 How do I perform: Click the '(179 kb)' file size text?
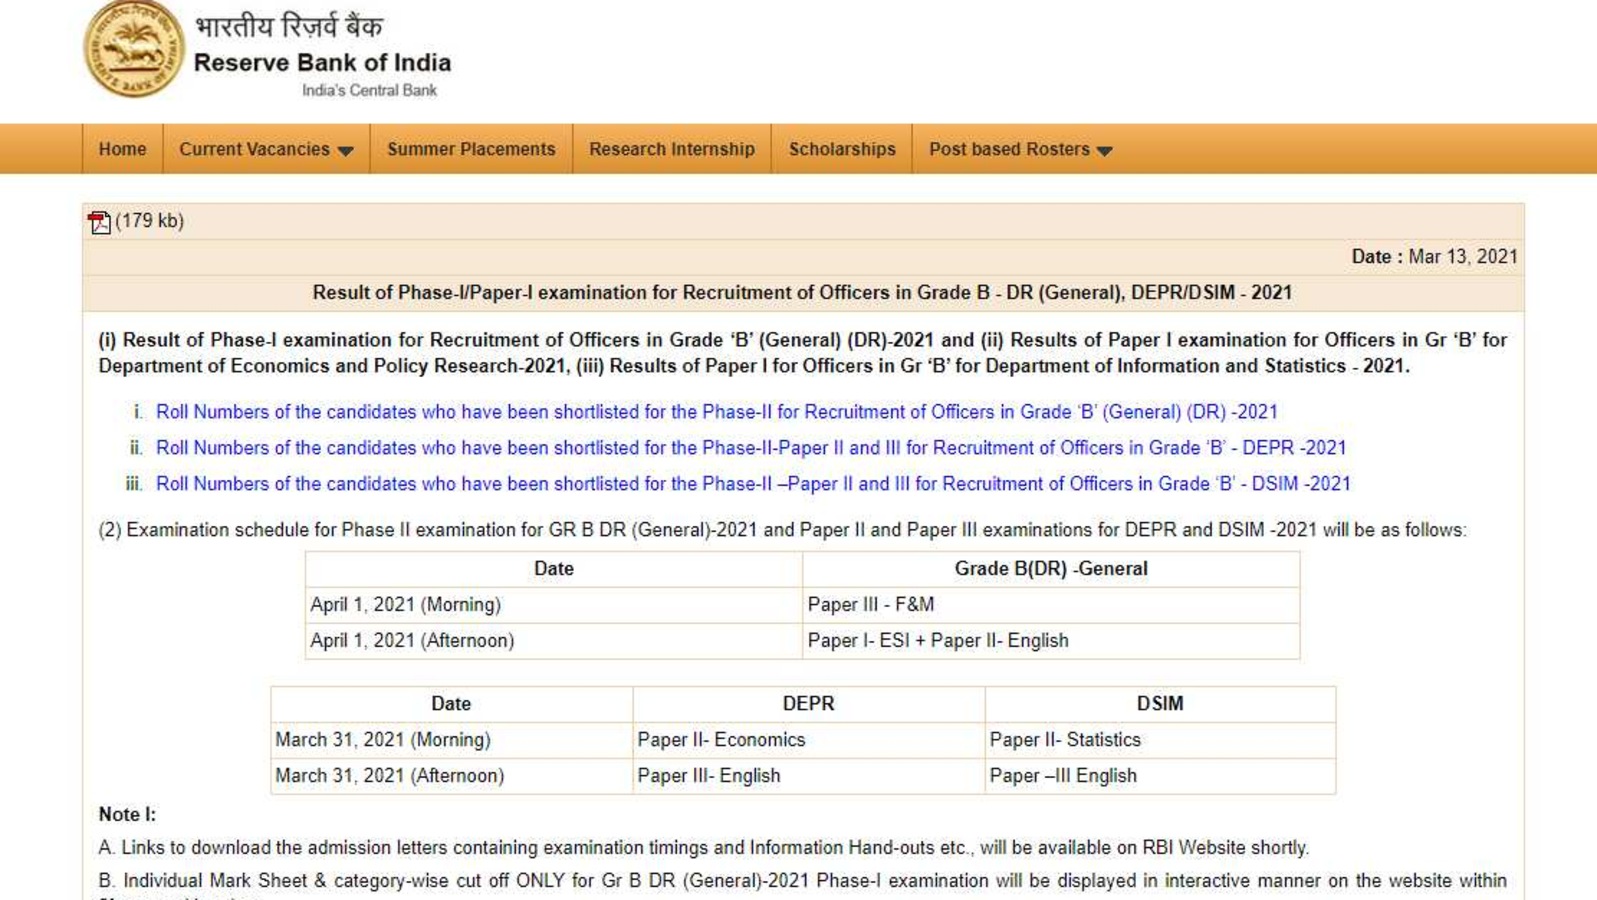[150, 221]
